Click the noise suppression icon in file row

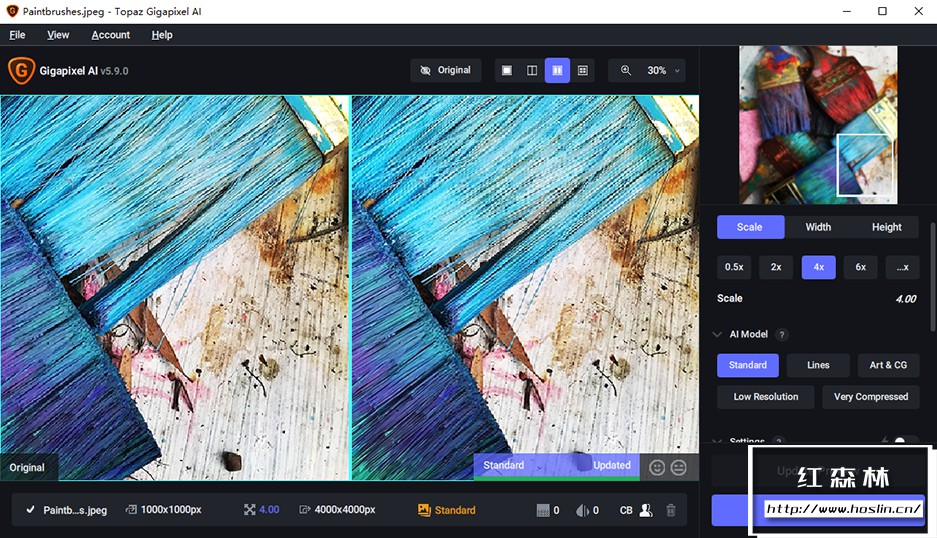(543, 511)
